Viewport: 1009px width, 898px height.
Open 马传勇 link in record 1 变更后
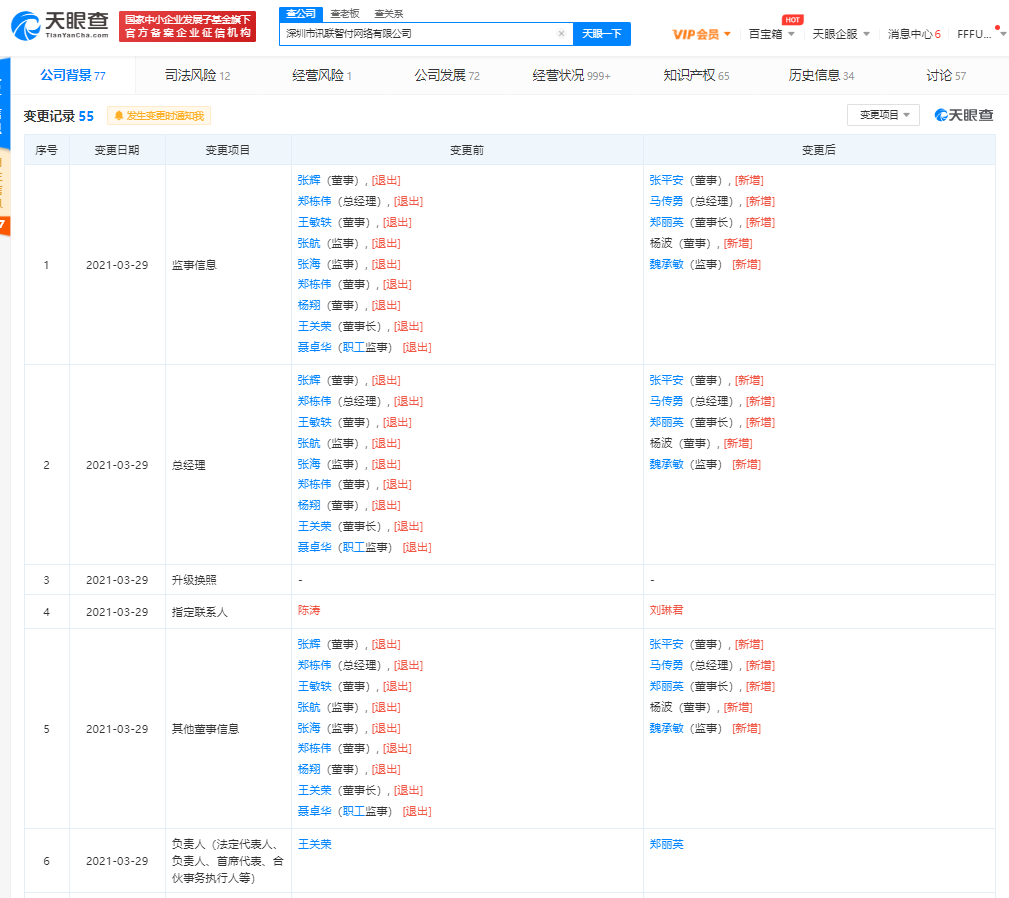[666, 201]
